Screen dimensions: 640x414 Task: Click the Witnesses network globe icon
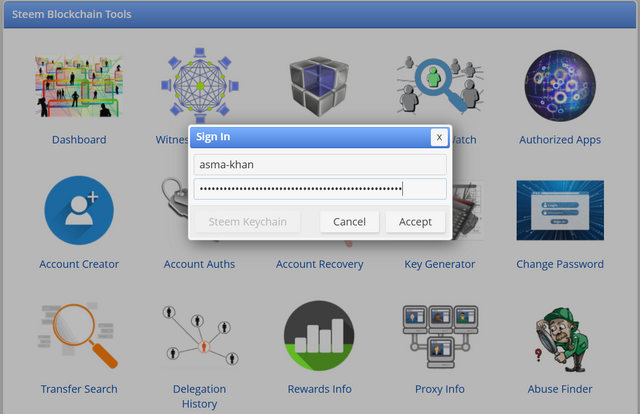200,86
